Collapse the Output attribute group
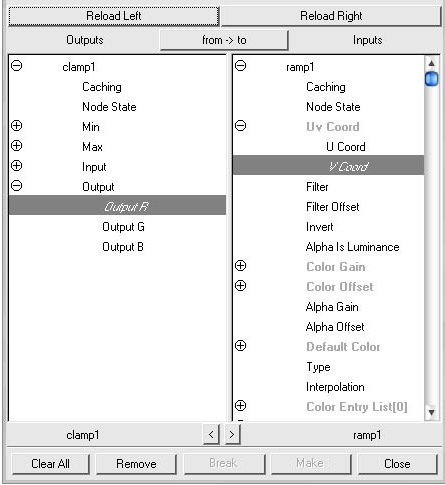The image size is (445, 485). pos(16,186)
